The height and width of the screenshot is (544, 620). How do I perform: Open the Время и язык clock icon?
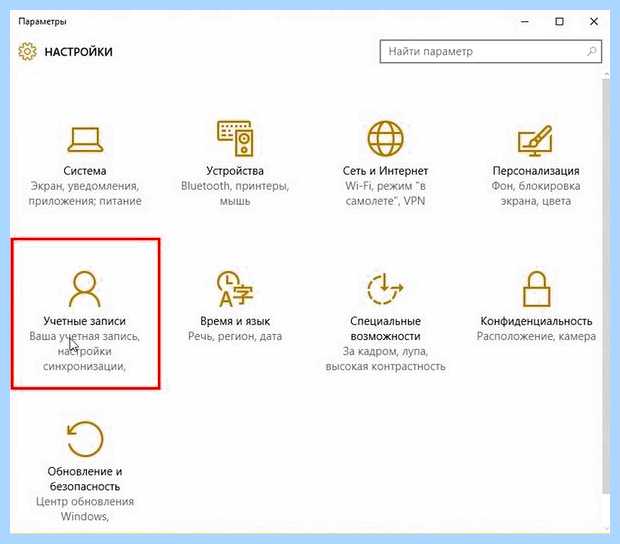pos(235,289)
